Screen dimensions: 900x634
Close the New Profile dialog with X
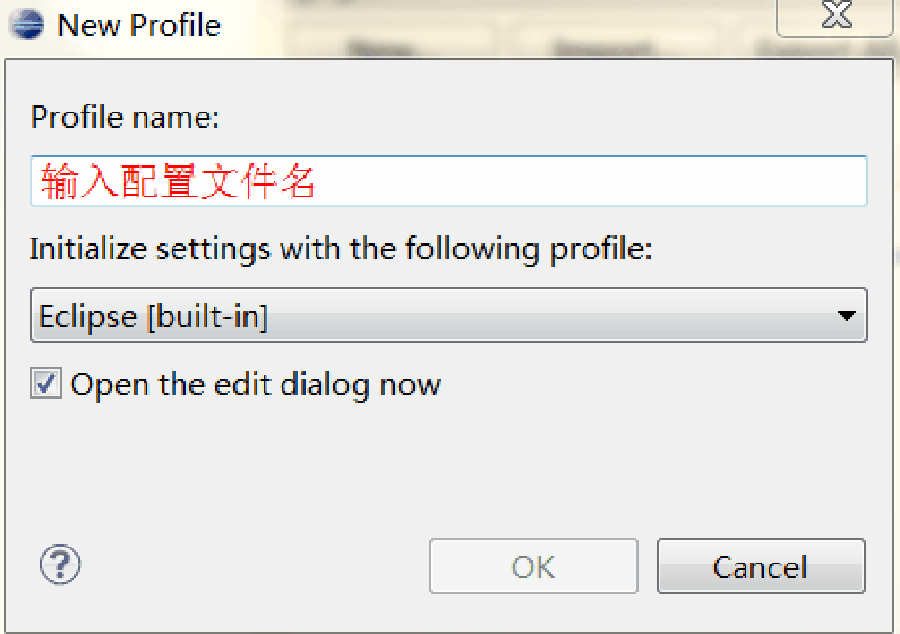click(x=837, y=15)
